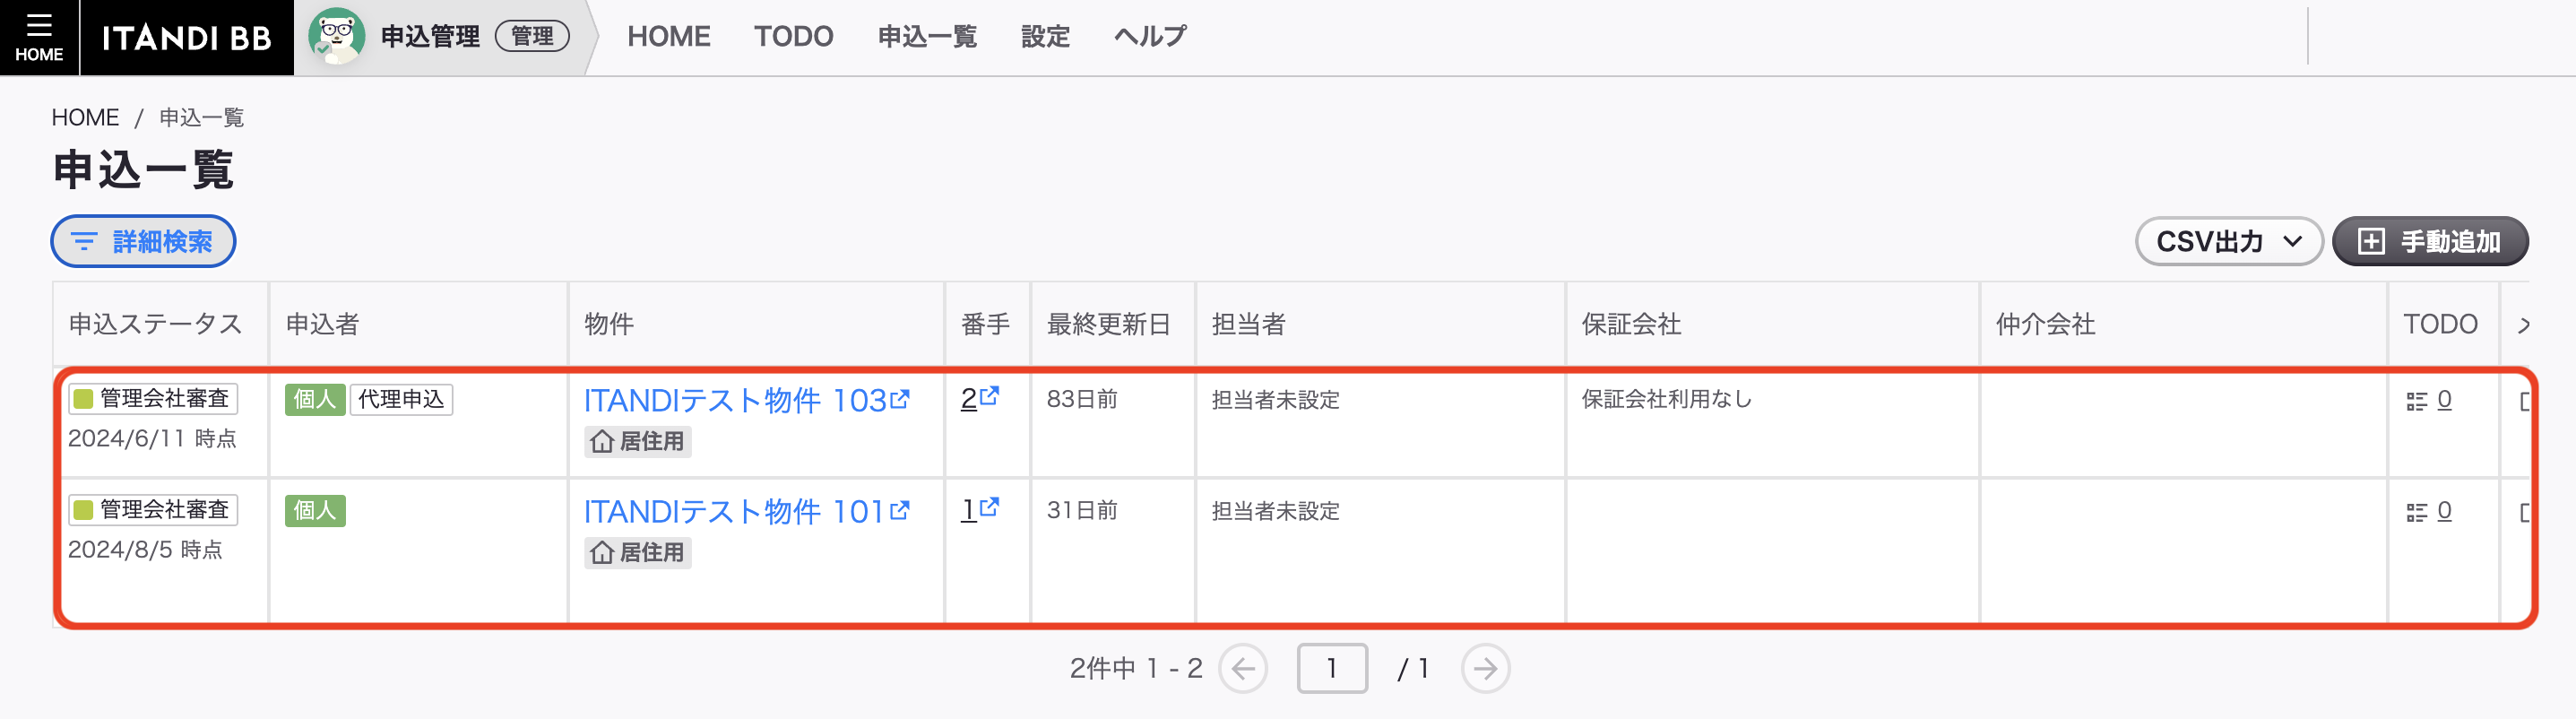Click the ITANDI BB logo
This screenshot has height=719, width=2576.
[x=187, y=38]
